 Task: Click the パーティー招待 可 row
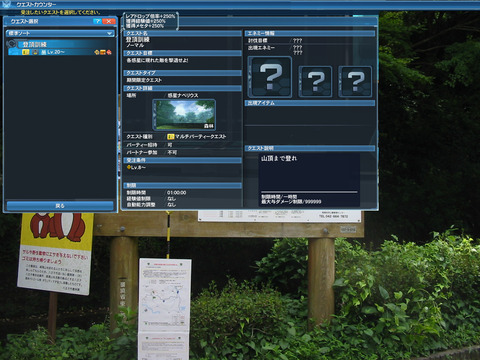pyautogui.click(x=183, y=145)
